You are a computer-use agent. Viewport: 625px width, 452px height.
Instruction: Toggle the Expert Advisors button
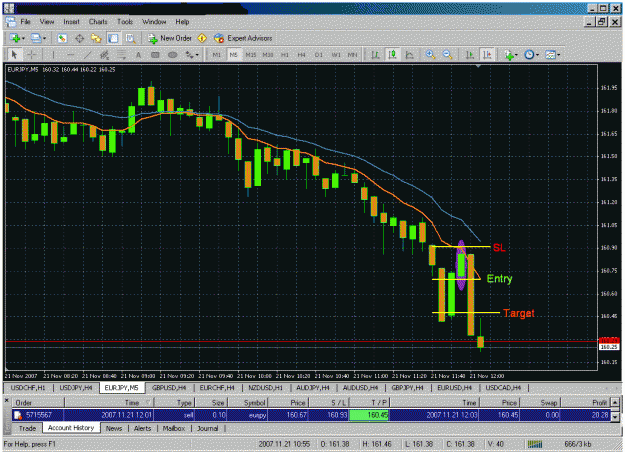[x=243, y=38]
